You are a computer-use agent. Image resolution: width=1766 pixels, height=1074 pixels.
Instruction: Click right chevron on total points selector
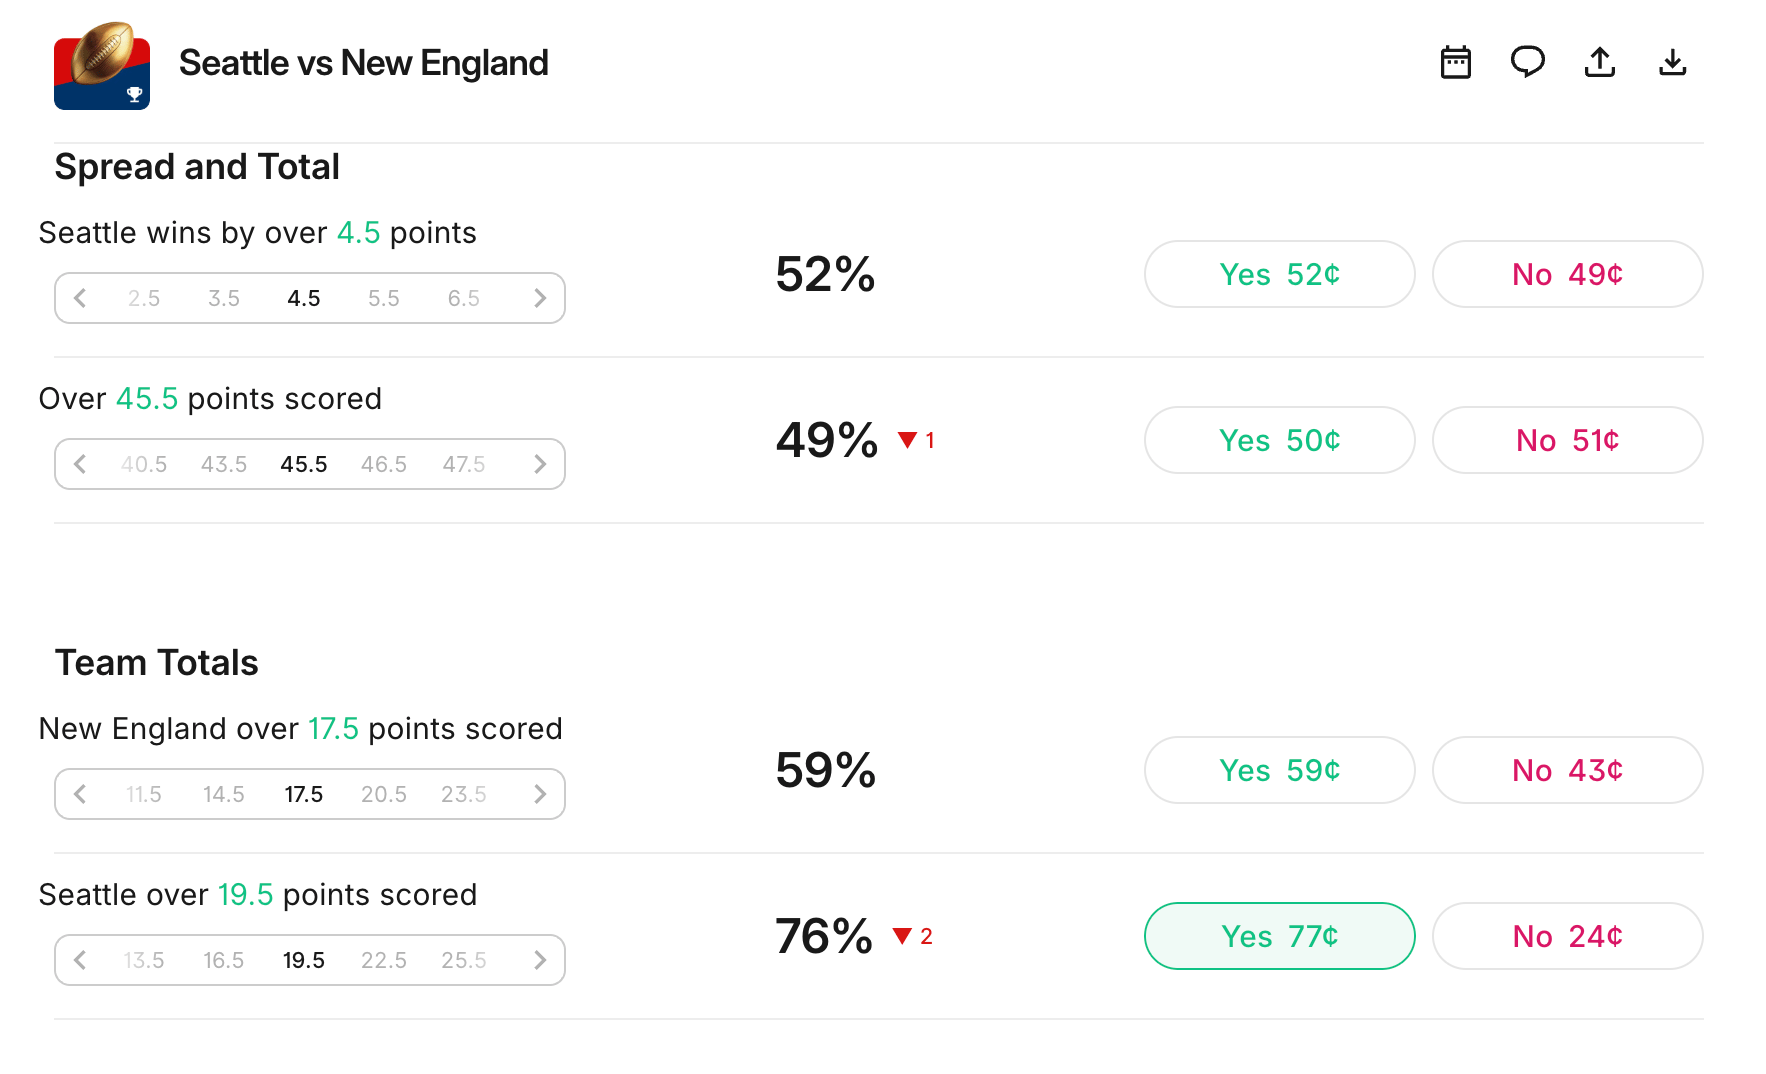[540, 464]
